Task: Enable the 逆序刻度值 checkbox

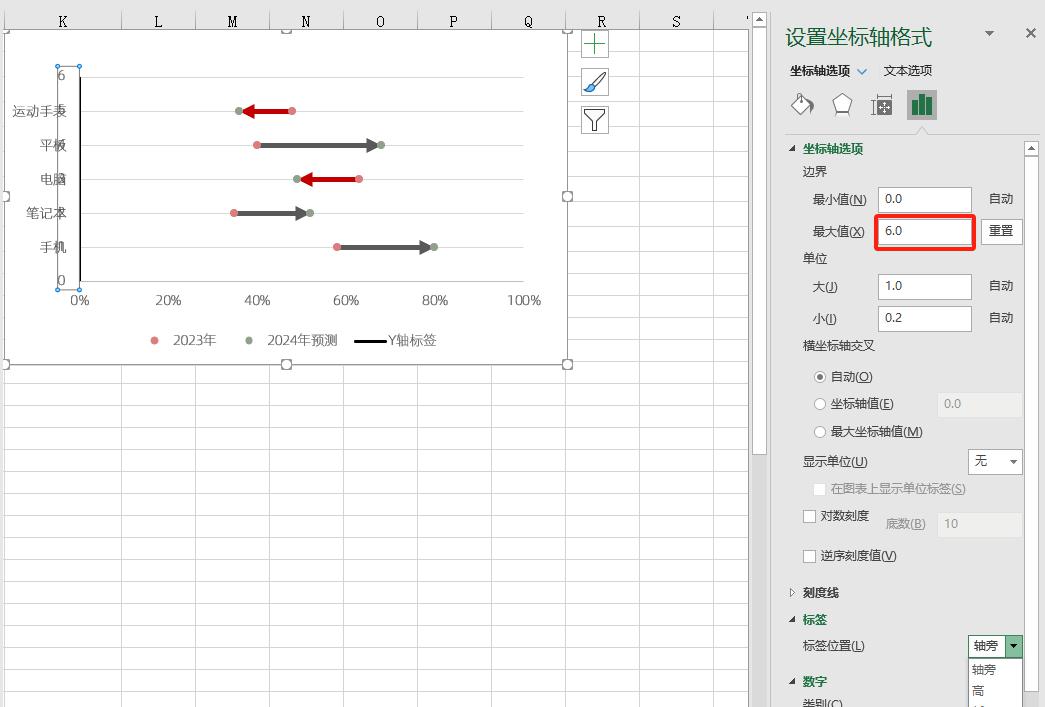Action: click(810, 556)
